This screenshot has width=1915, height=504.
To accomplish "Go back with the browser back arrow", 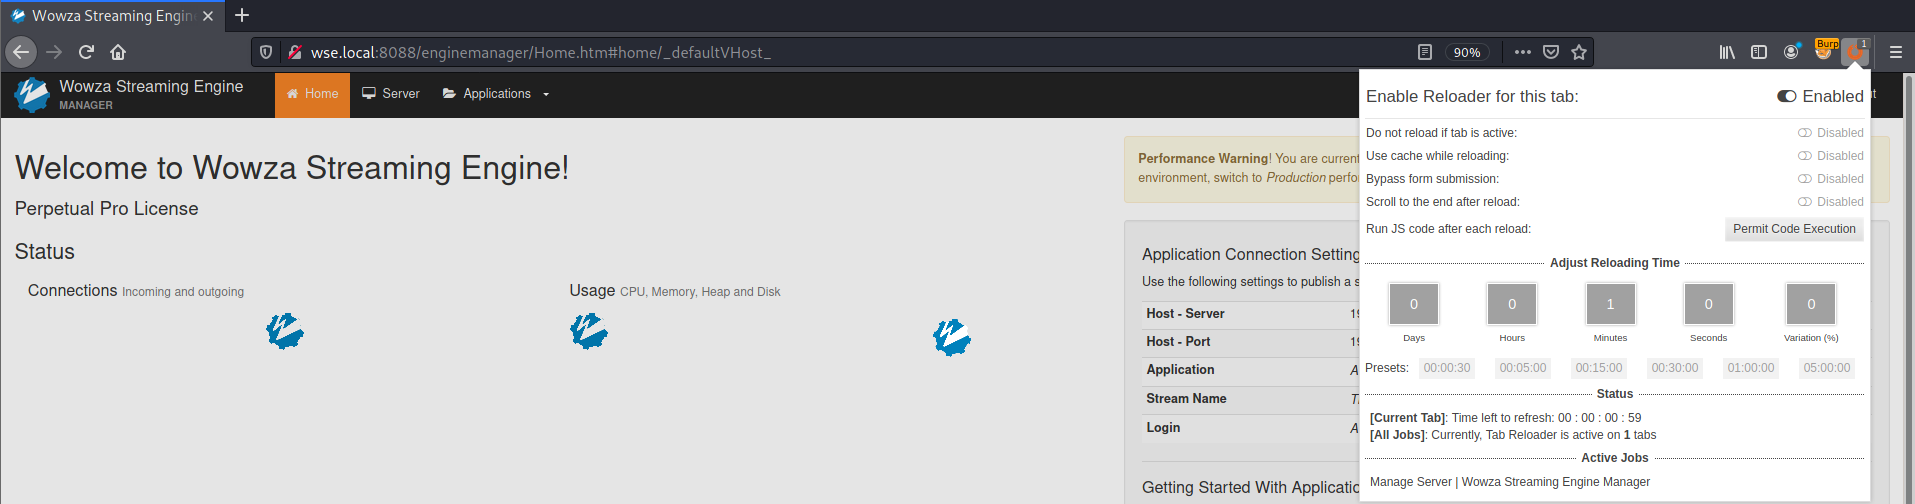I will point(21,52).
